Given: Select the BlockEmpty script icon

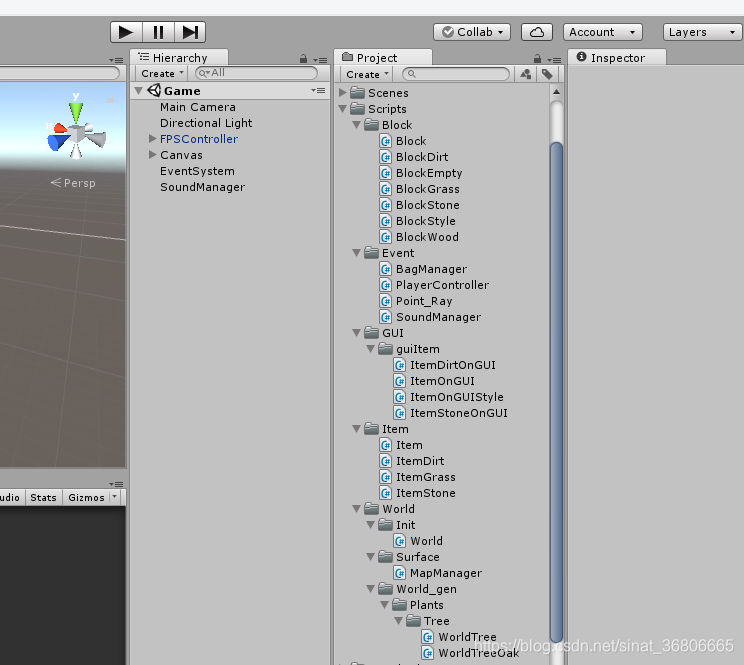Looking at the screenshot, I should 386,173.
